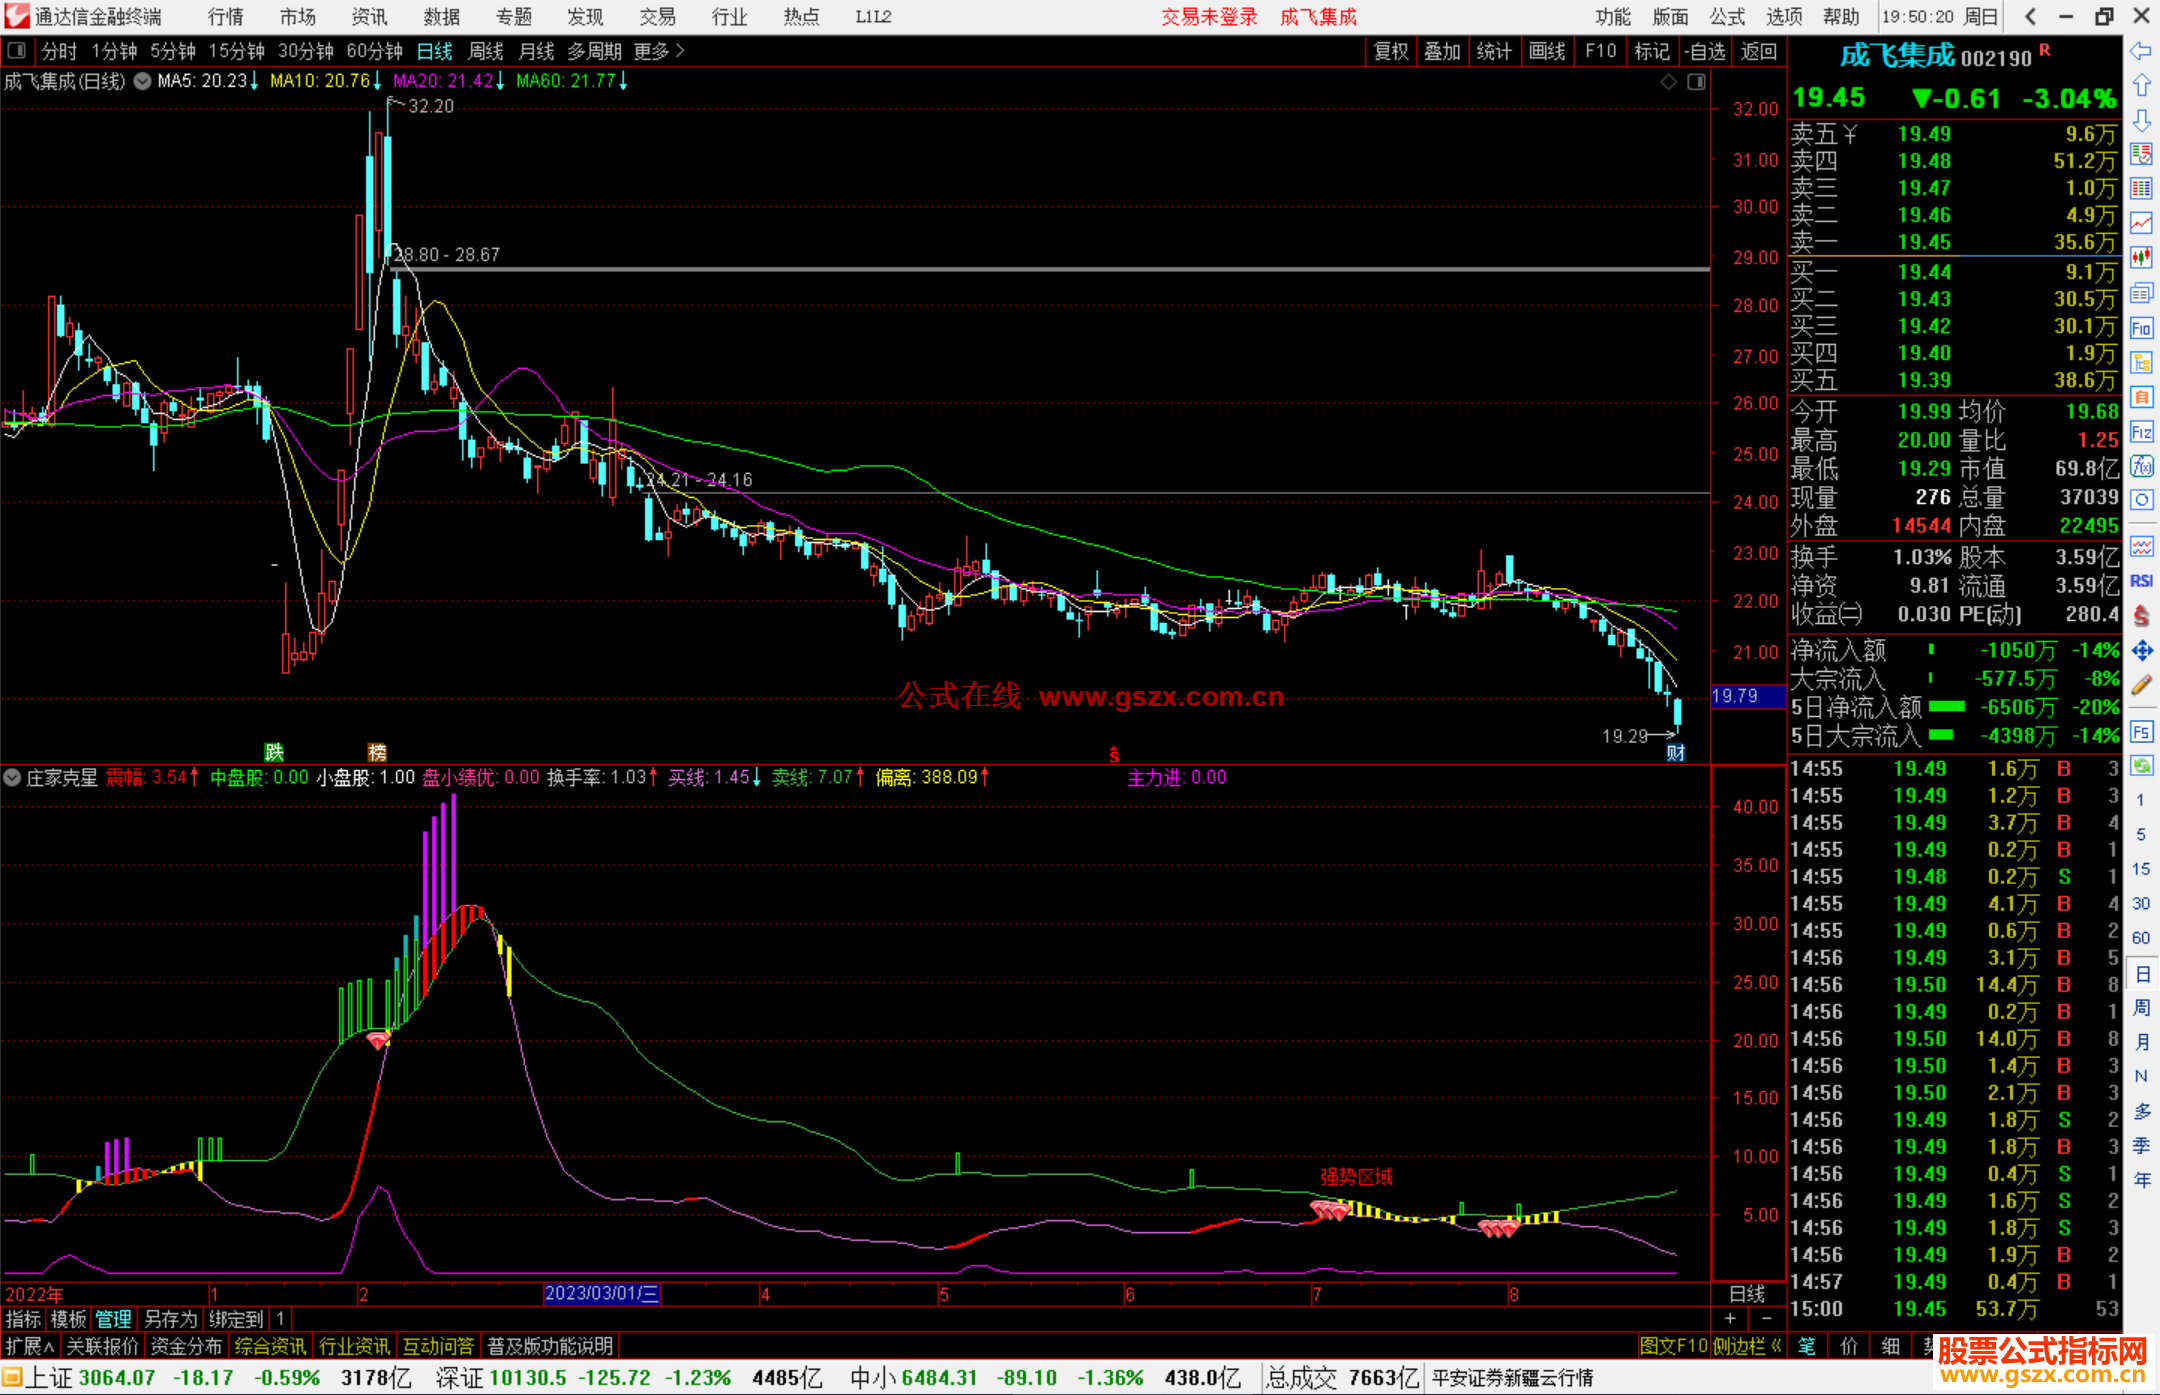Open the F10 company info sidebar icon

click(2141, 328)
